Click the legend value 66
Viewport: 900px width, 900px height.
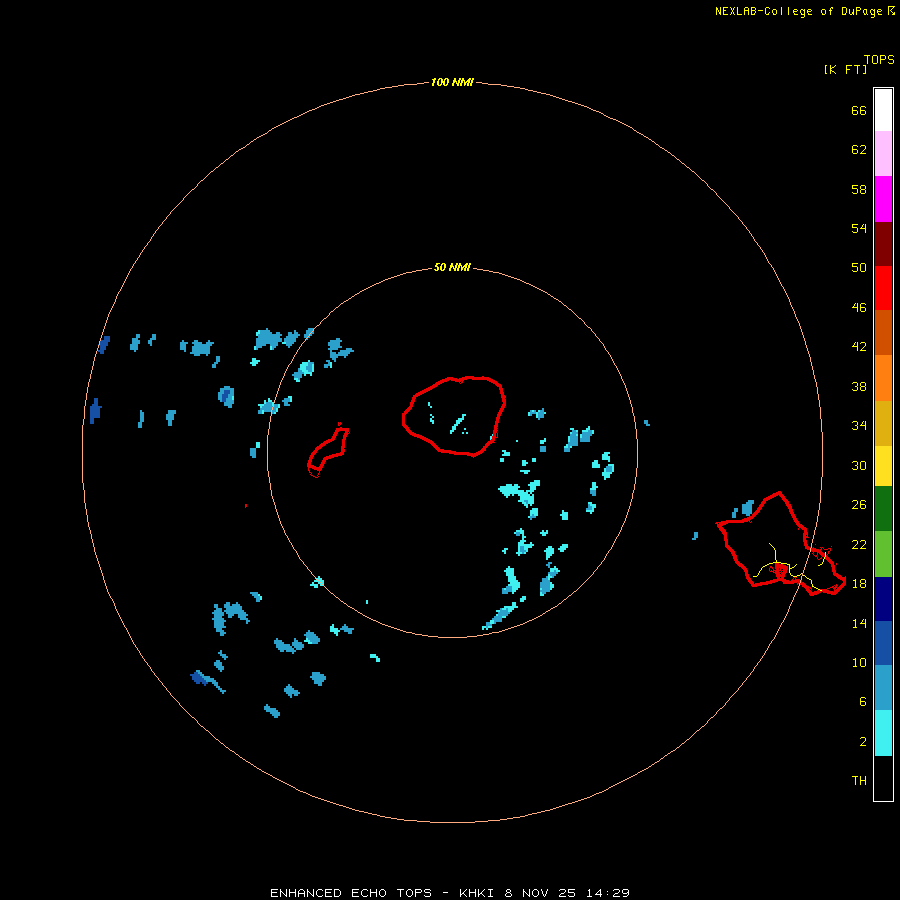[859, 110]
